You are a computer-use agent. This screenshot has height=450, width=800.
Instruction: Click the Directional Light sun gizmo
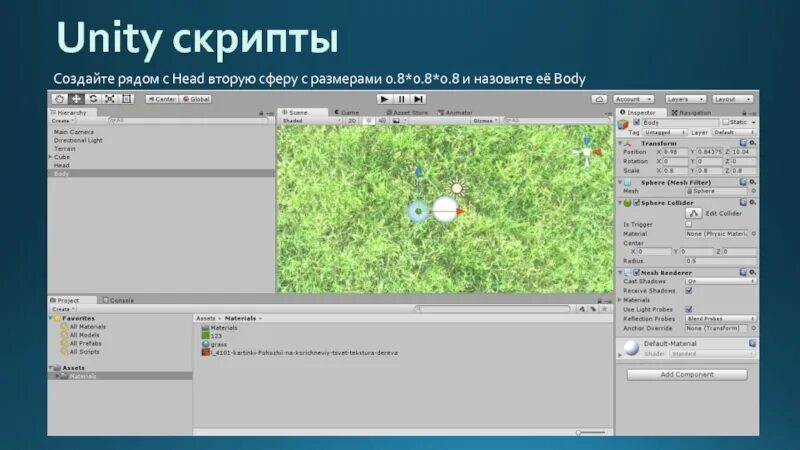(x=457, y=188)
